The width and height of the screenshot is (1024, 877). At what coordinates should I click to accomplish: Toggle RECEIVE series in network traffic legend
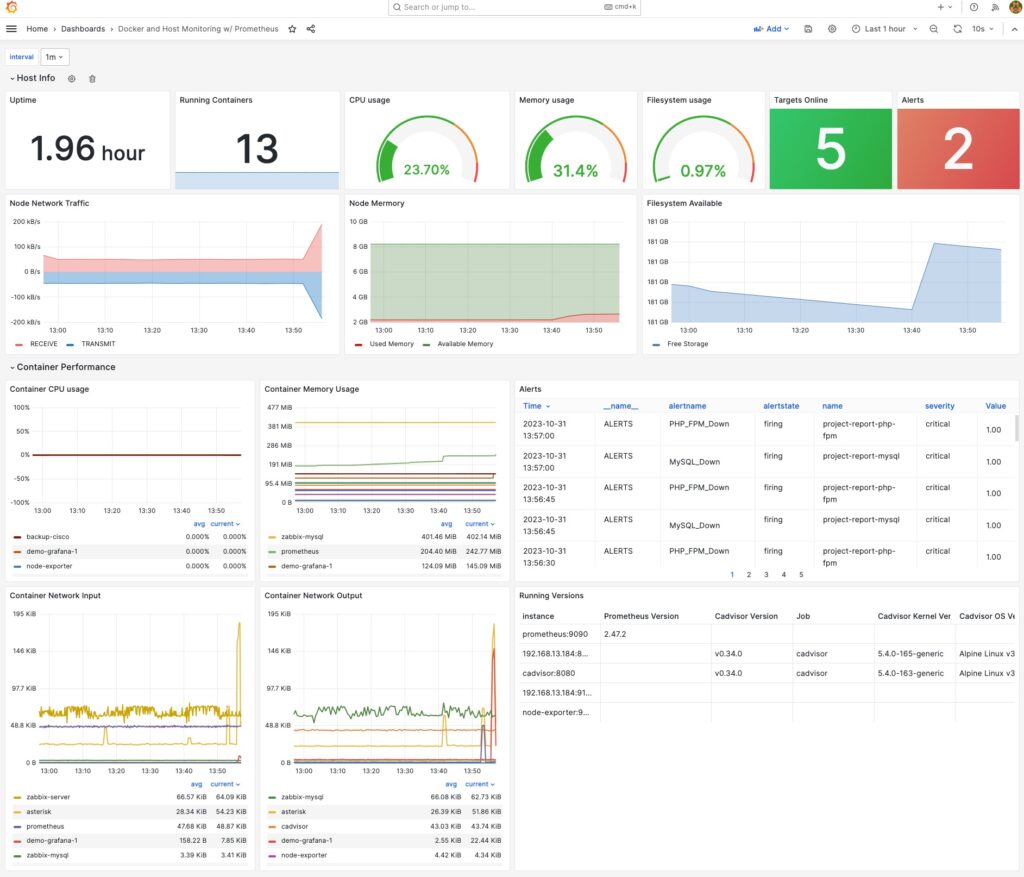click(x=43, y=343)
